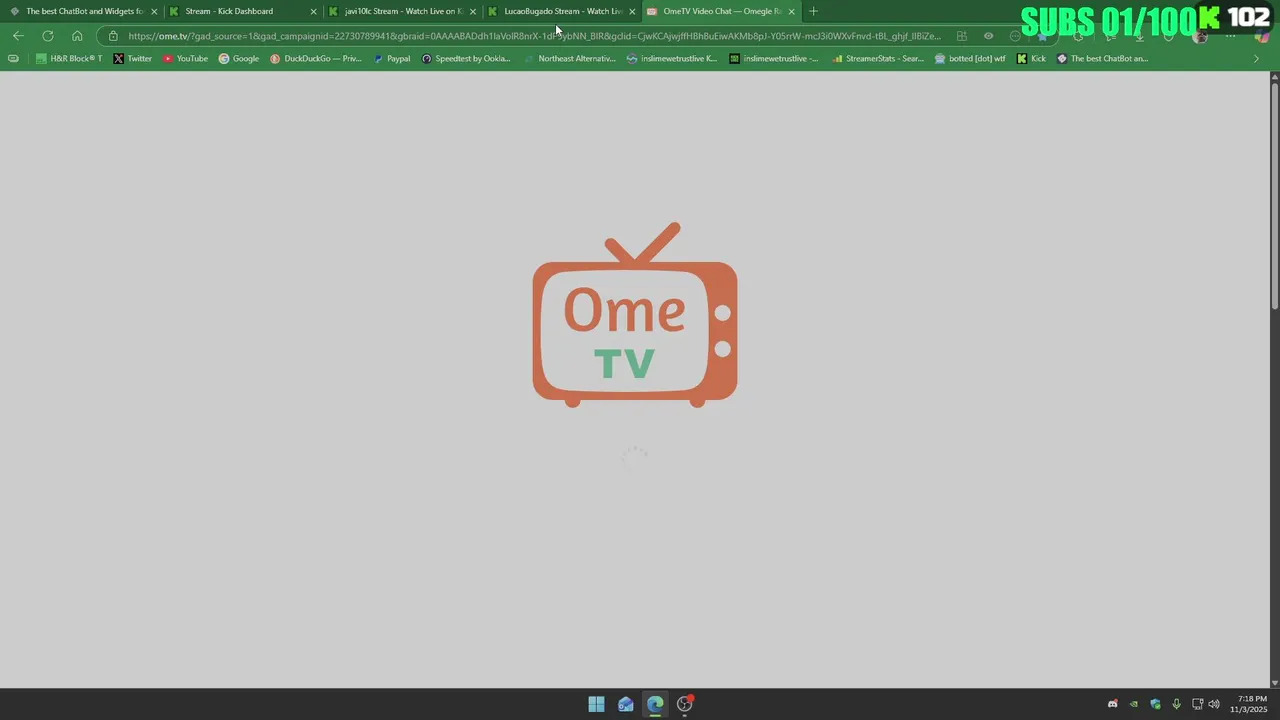This screenshot has width=1280, height=720.
Task: Close the 'LucaoBugado Stream' tab
Action: 632,12
